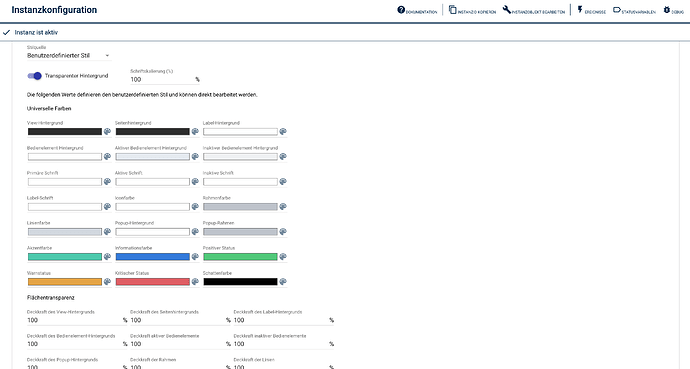The width and height of the screenshot is (690, 369).
Task: Click palette icon beside Bedienelement Hintergrund
Action: [107, 157]
